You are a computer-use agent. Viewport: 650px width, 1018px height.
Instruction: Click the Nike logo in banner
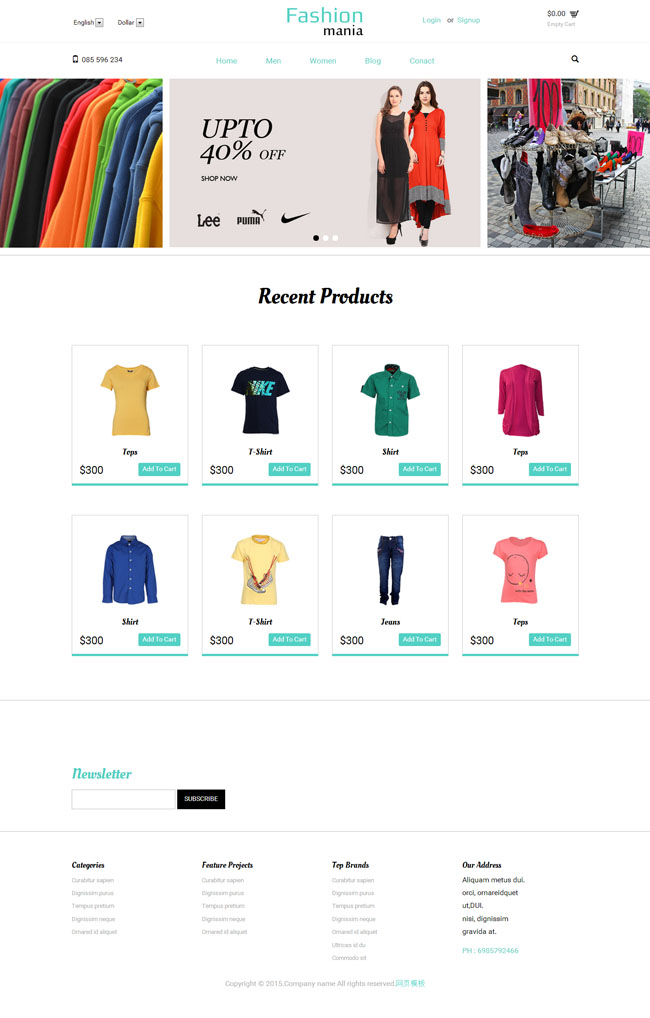pyautogui.click(x=295, y=217)
